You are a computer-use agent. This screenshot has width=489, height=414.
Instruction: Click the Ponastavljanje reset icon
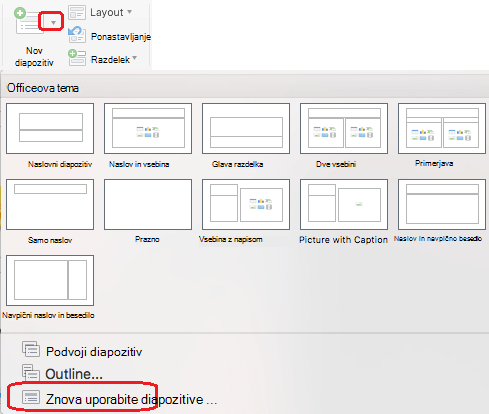[x=77, y=35]
